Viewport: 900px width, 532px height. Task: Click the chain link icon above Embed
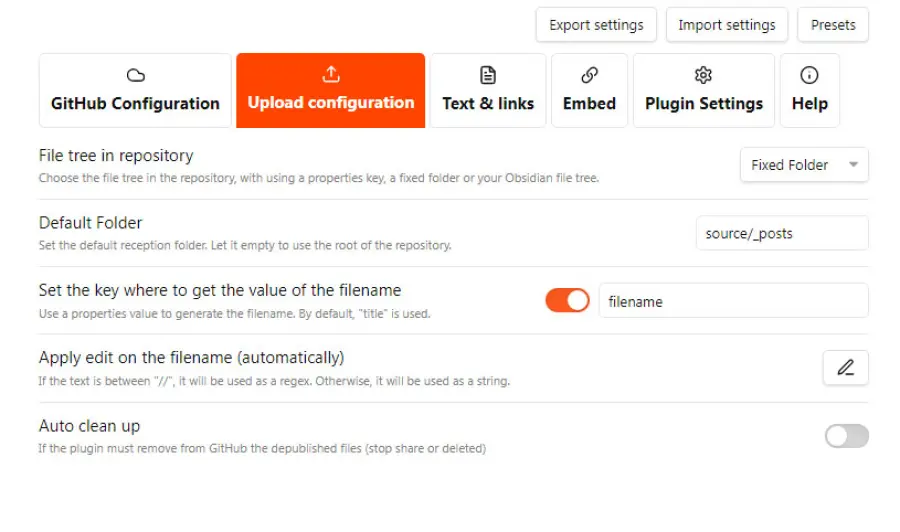pyautogui.click(x=589, y=76)
